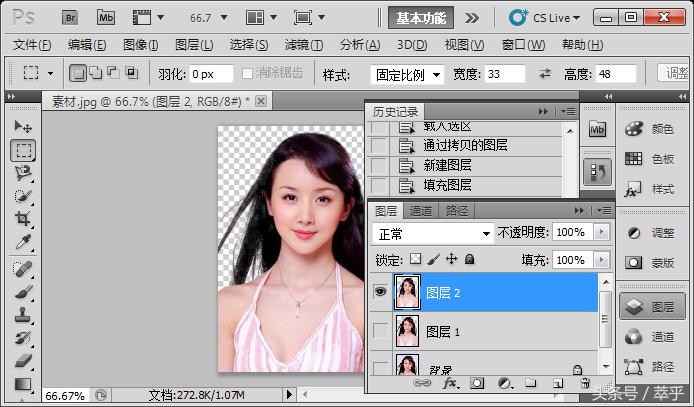The image size is (694, 407).
Task: Select the Eyedropper tool
Action: [23, 242]
